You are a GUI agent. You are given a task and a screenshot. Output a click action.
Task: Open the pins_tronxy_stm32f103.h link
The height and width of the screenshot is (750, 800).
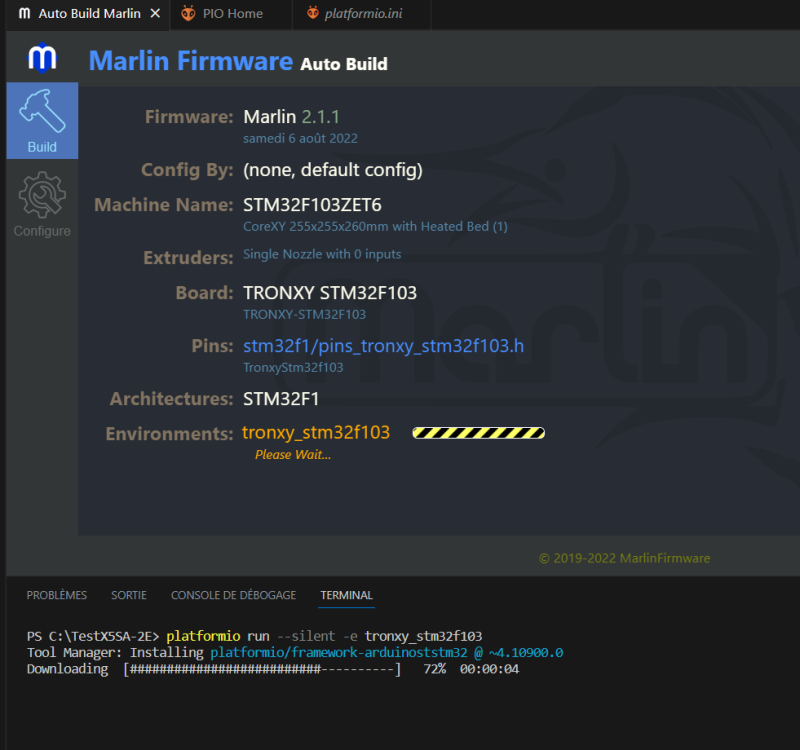coord(383,346)
